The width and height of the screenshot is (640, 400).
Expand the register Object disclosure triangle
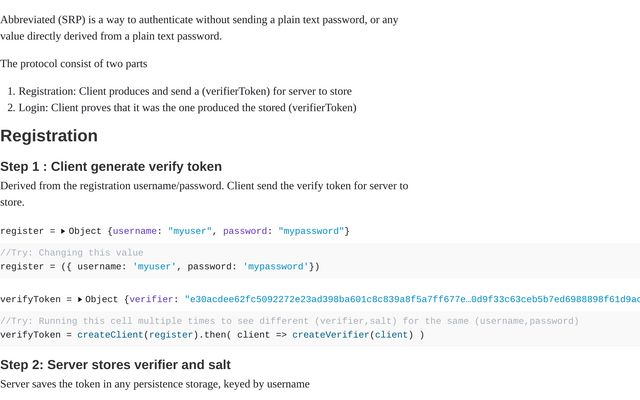pos(63,231)
